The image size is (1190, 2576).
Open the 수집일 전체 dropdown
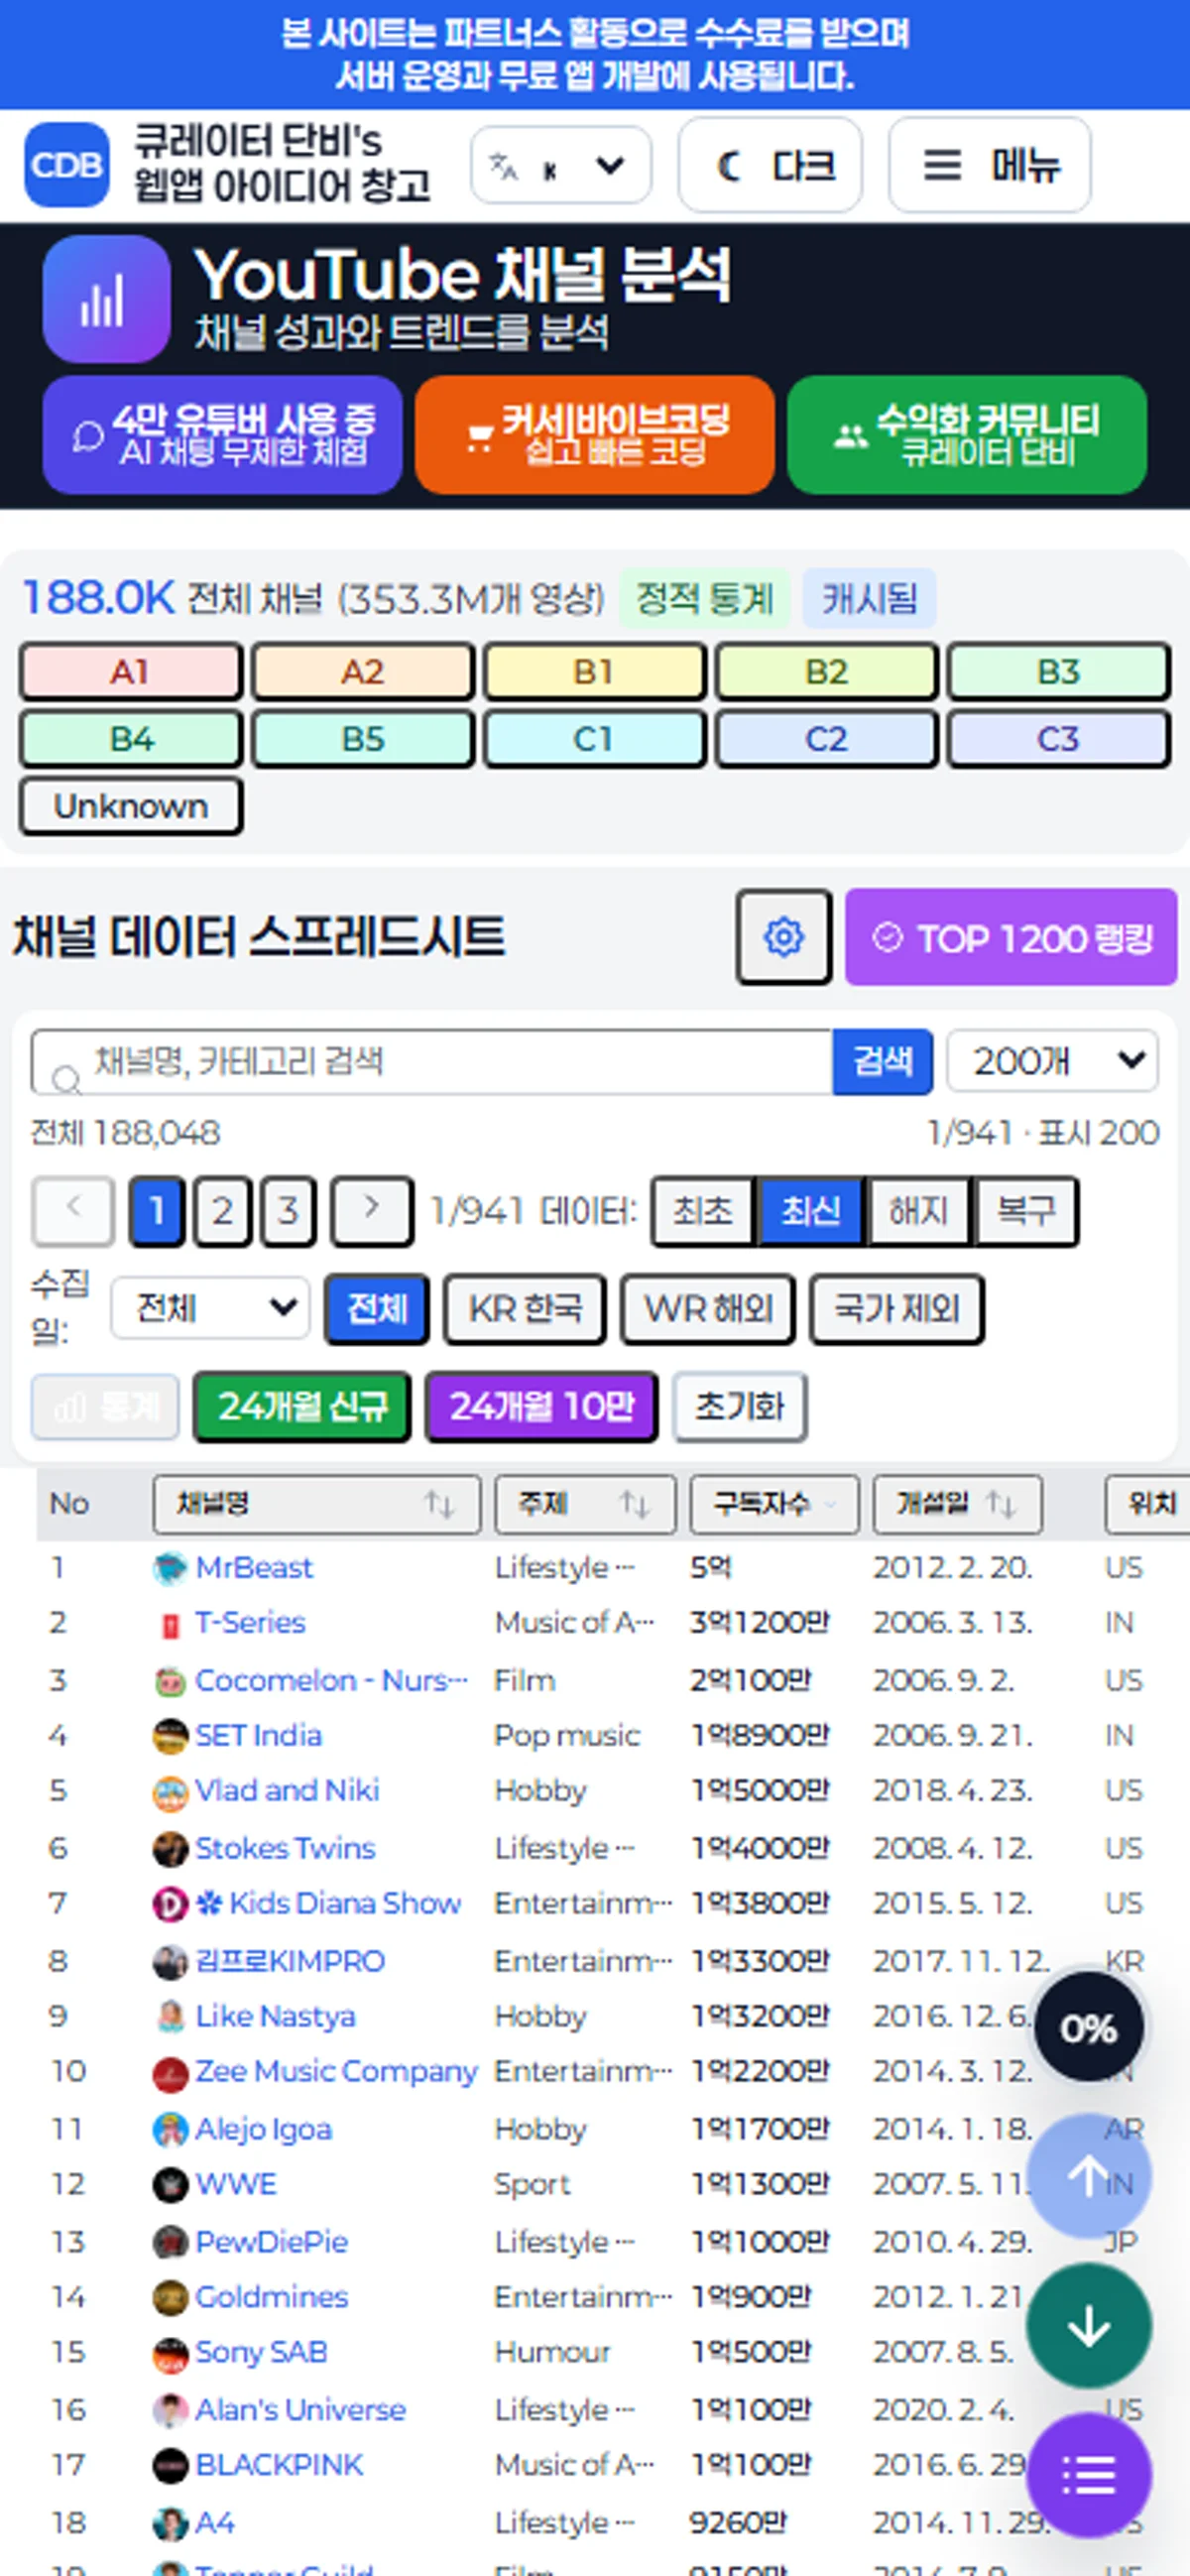(210, 1308)
